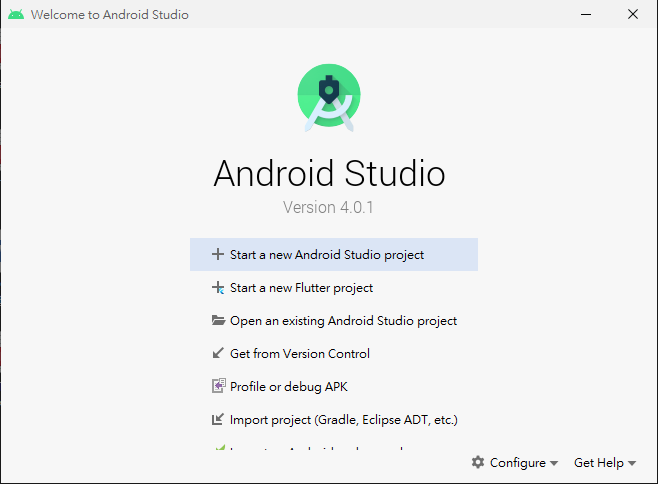The width and height of the screenshot is (658, 484).
Task: Click the Flutter plus icon
Action: click(218, 288)
